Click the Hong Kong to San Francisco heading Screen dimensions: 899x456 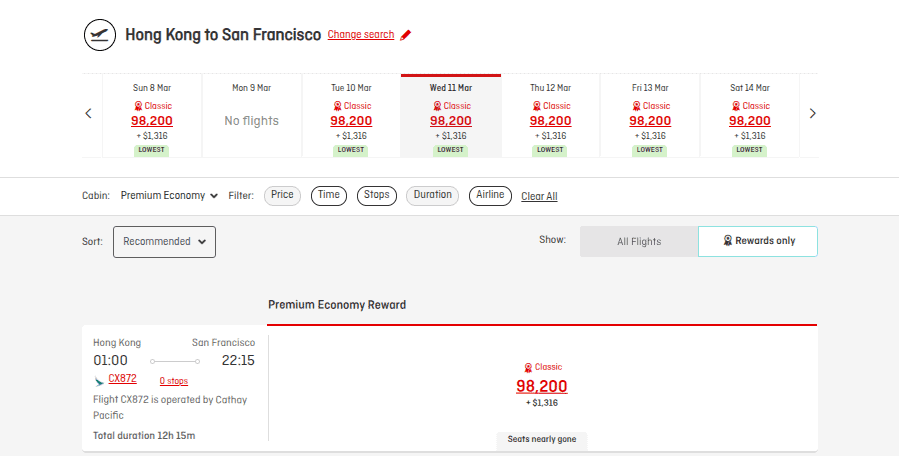(223, 35)
